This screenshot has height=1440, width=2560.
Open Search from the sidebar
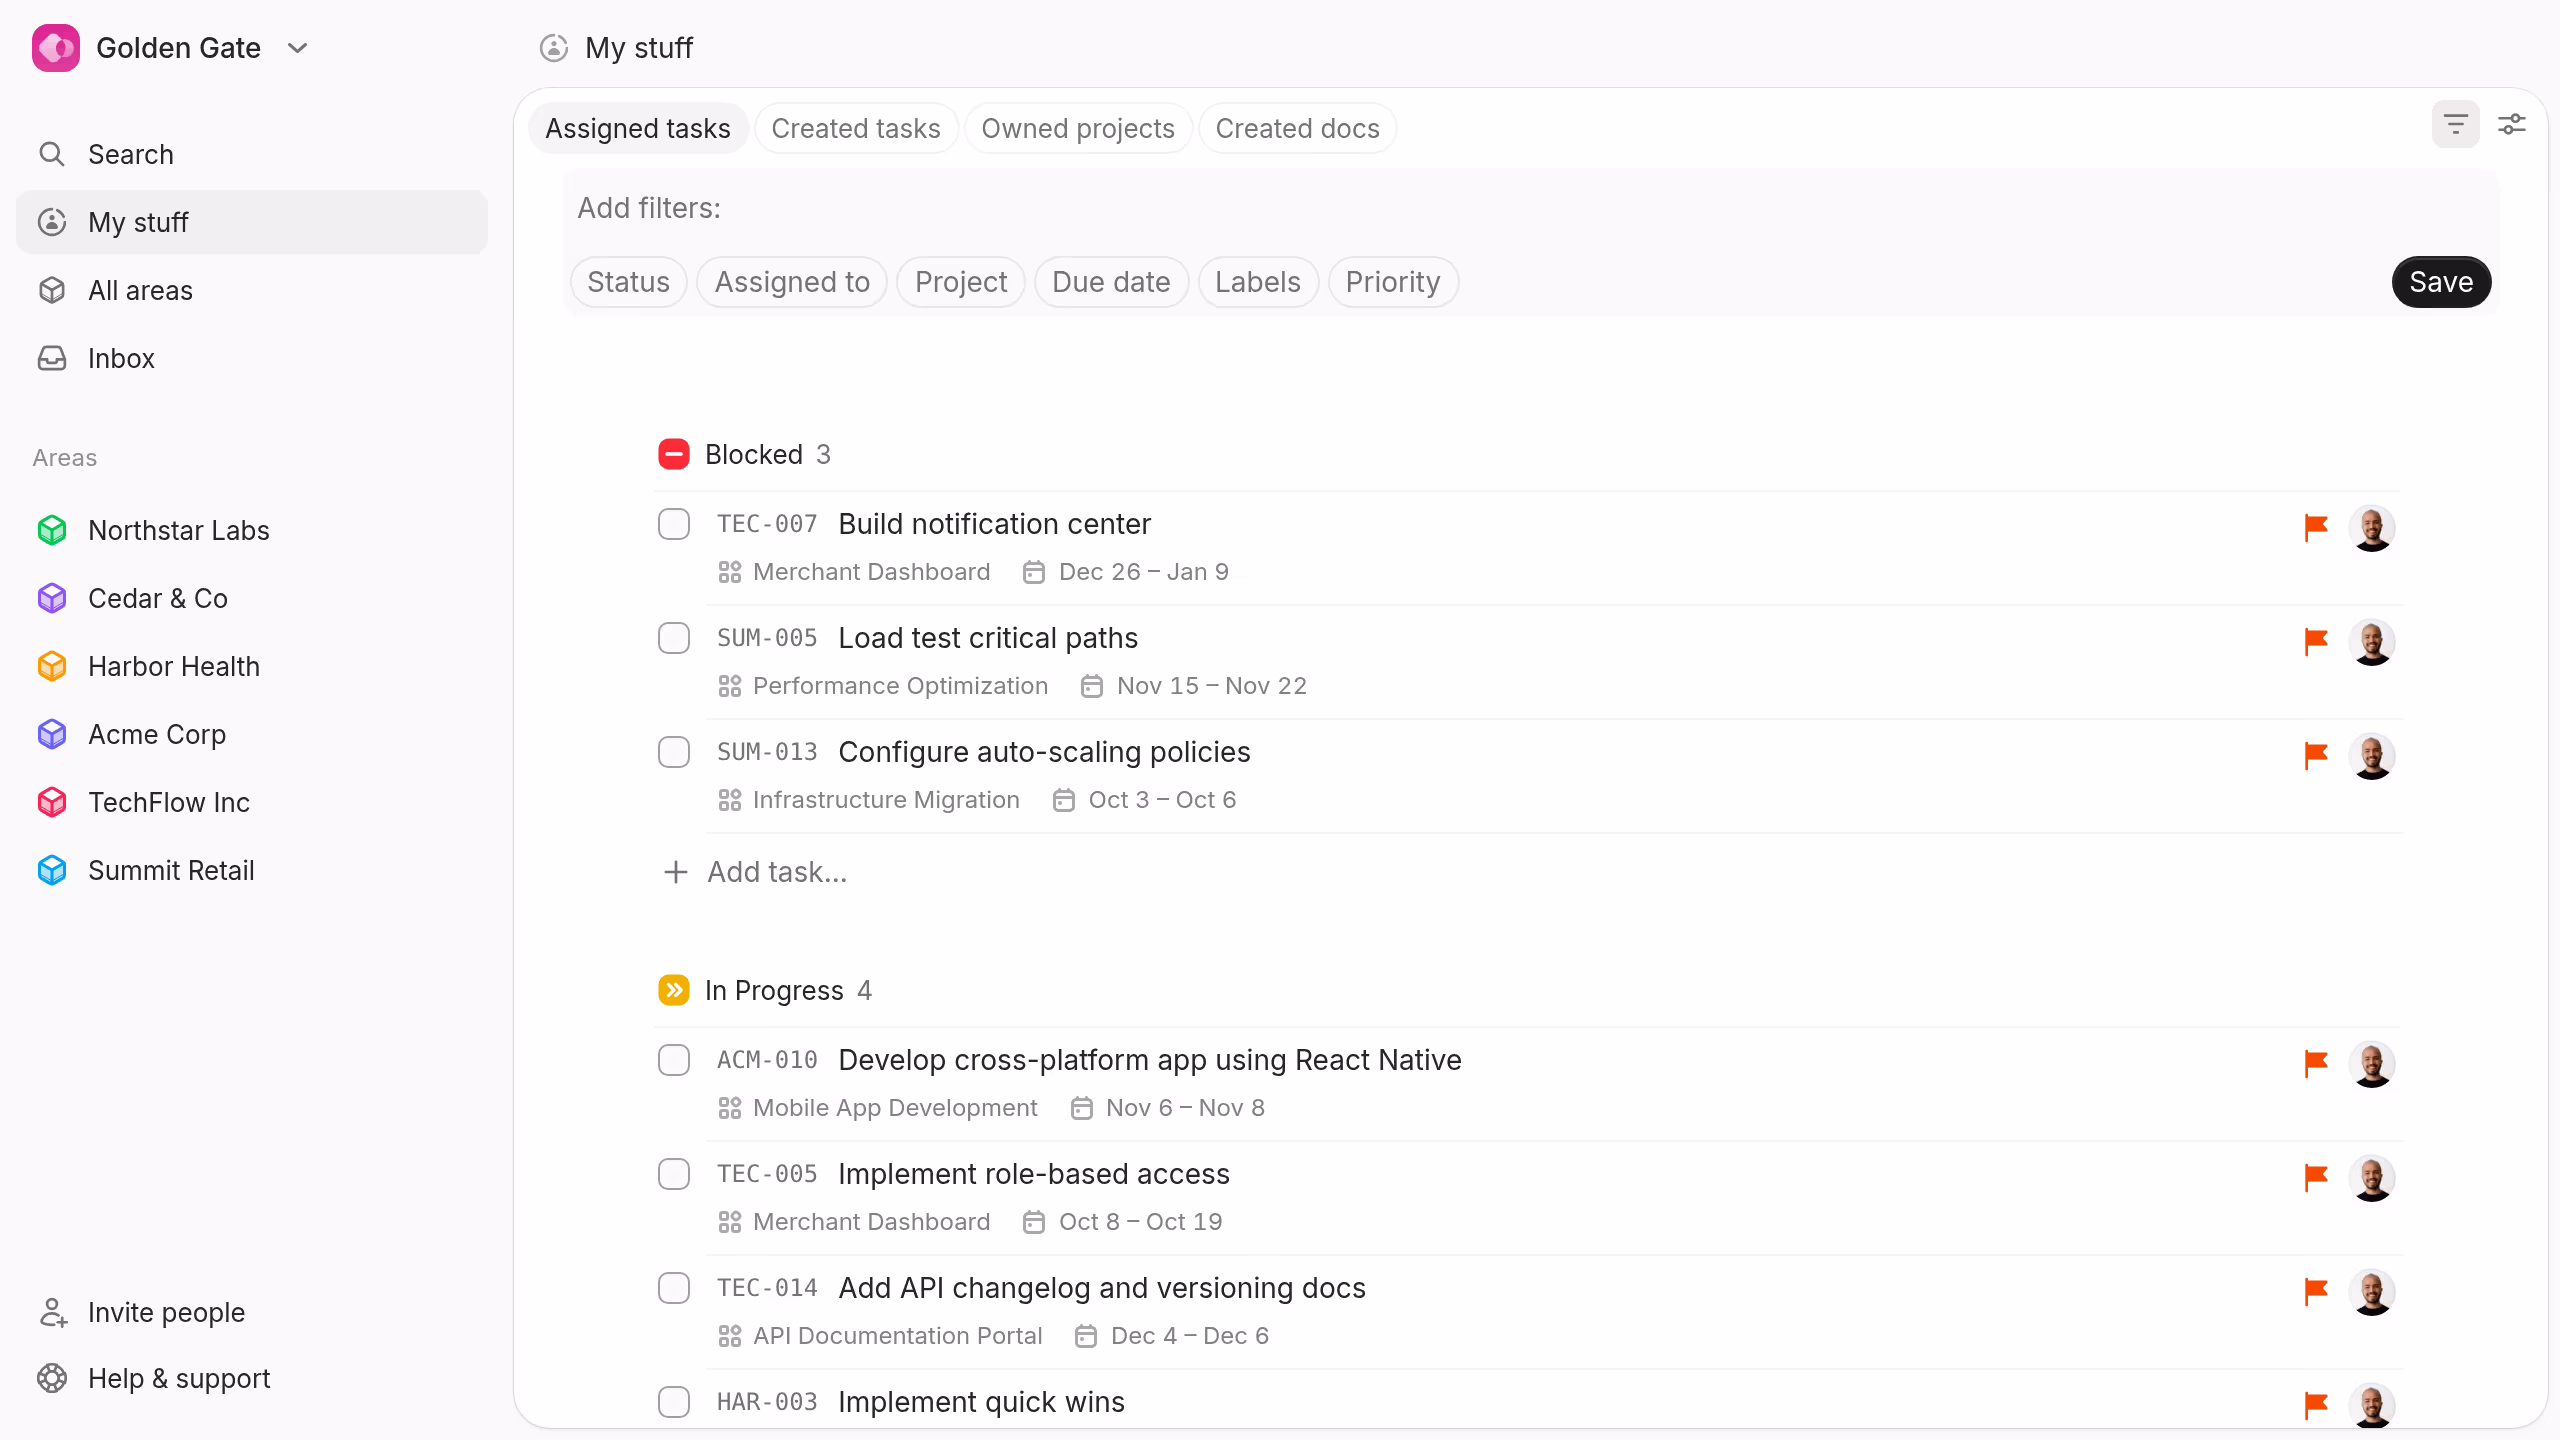[x=252, y=154]
